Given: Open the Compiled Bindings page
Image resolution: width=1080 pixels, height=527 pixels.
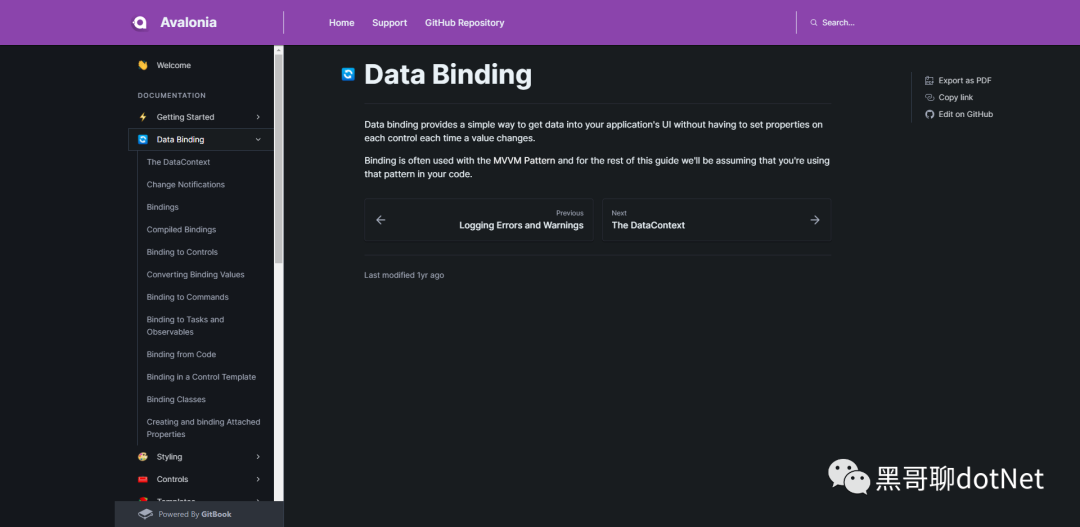Looking at the screenshot, I should pyautogui.click(x=181, y=230).
